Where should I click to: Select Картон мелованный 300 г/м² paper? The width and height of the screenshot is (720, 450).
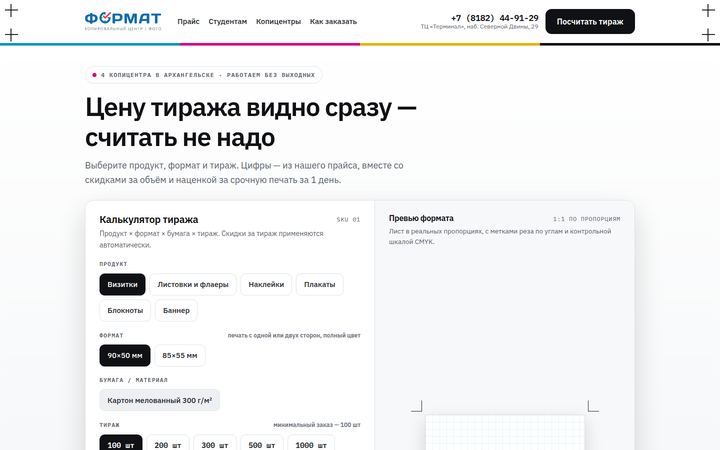(x=159, y=400)
